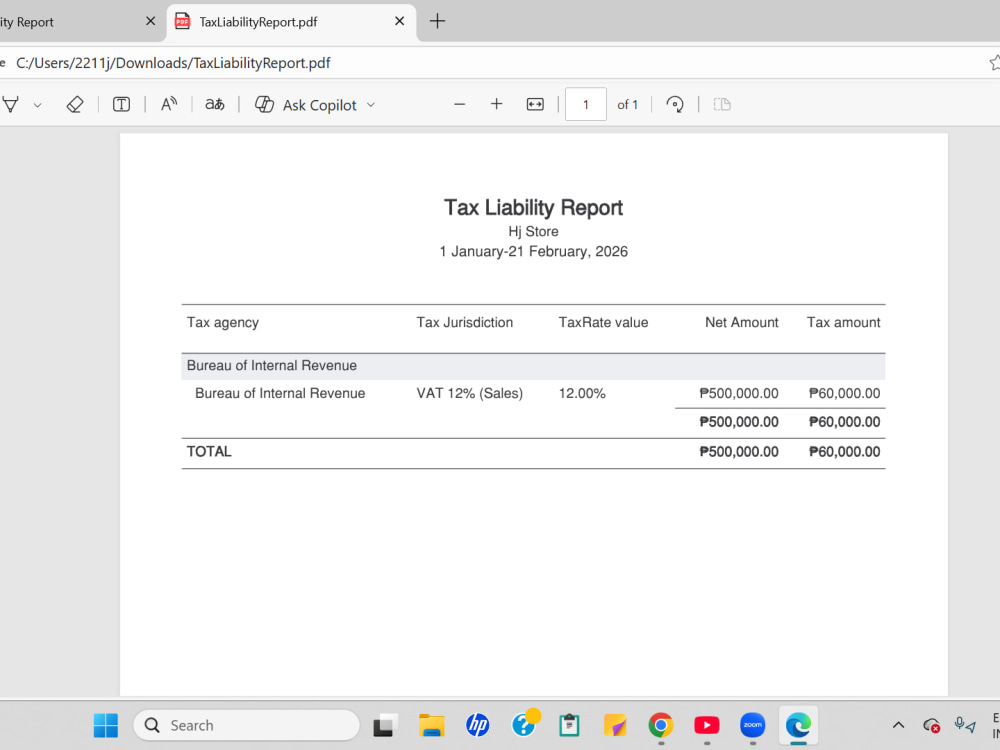The width and height of the screenshot is (1000, 750).
Task: Zoom out with the minus button
Action: click(459, 105)
